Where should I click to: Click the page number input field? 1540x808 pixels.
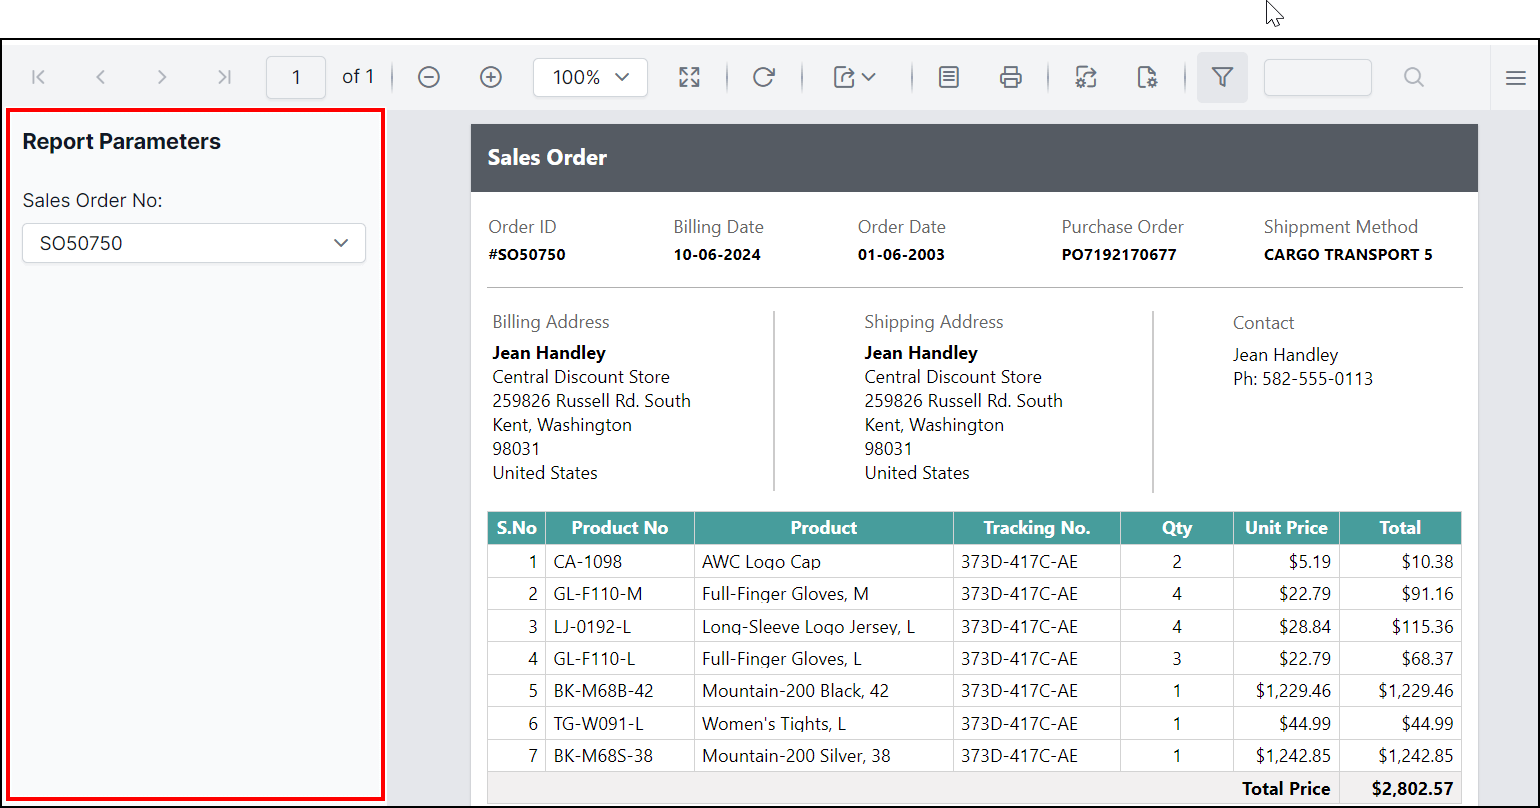click(x=296, y=77)
